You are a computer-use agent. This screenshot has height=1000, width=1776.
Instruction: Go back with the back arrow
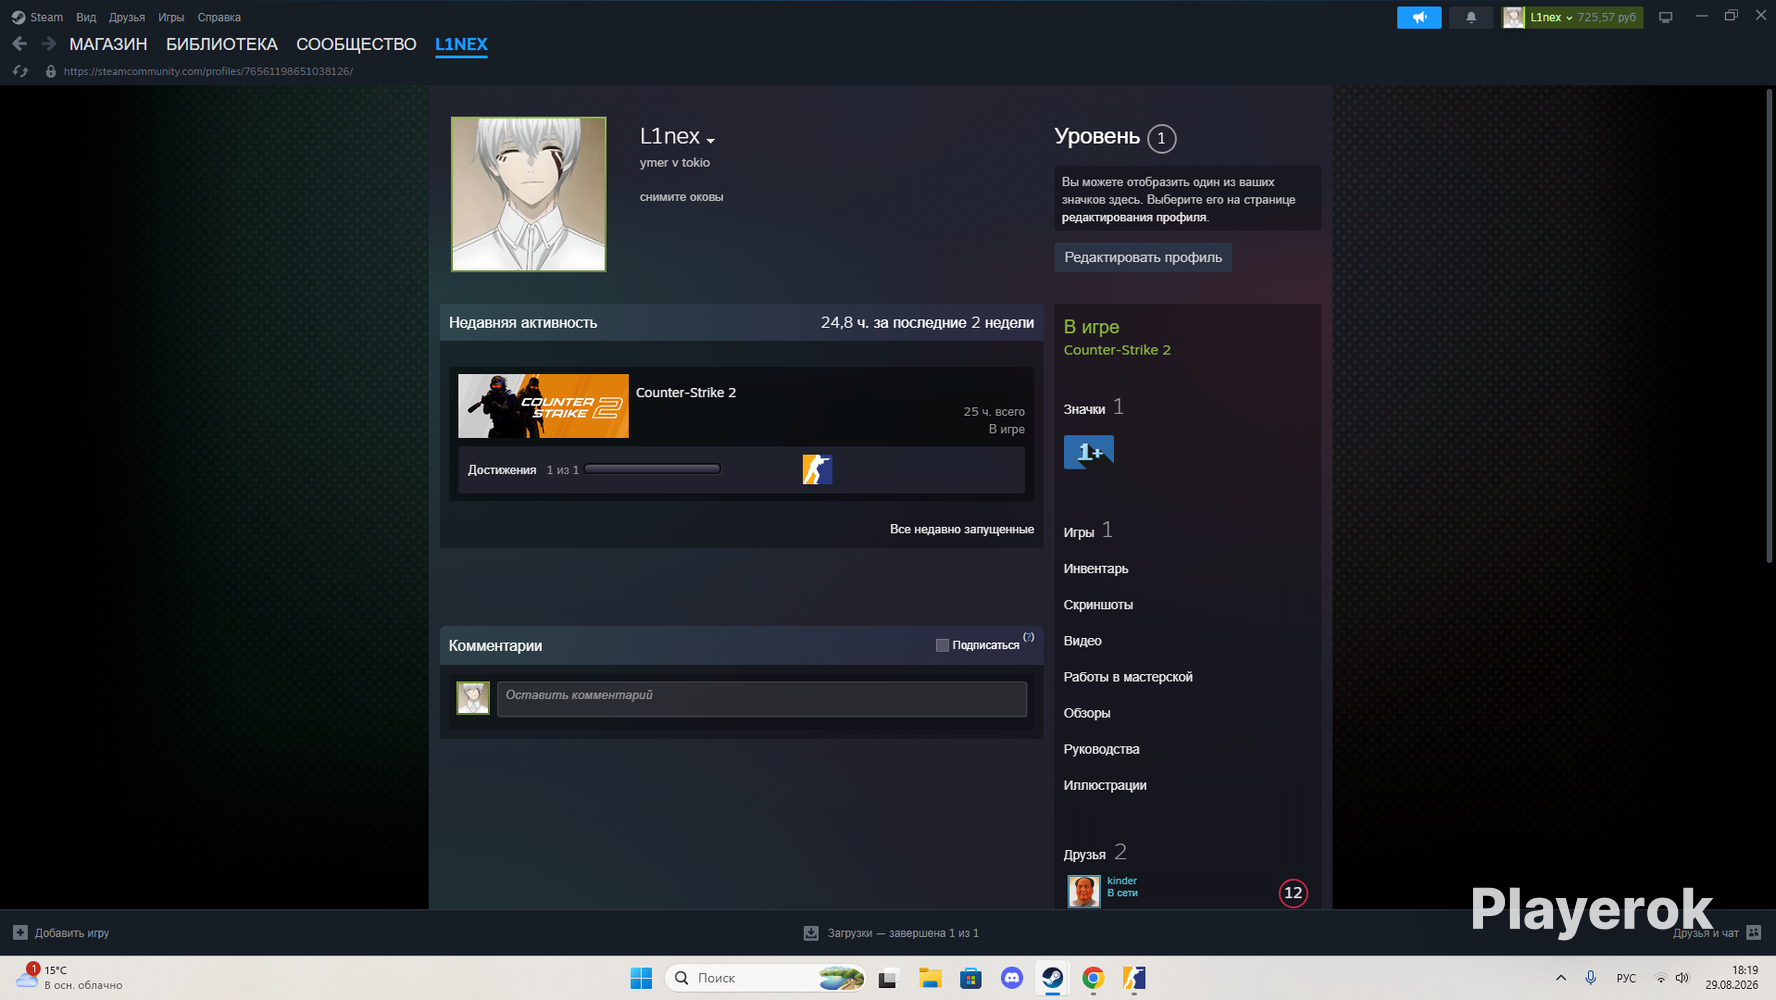[19, 44]
